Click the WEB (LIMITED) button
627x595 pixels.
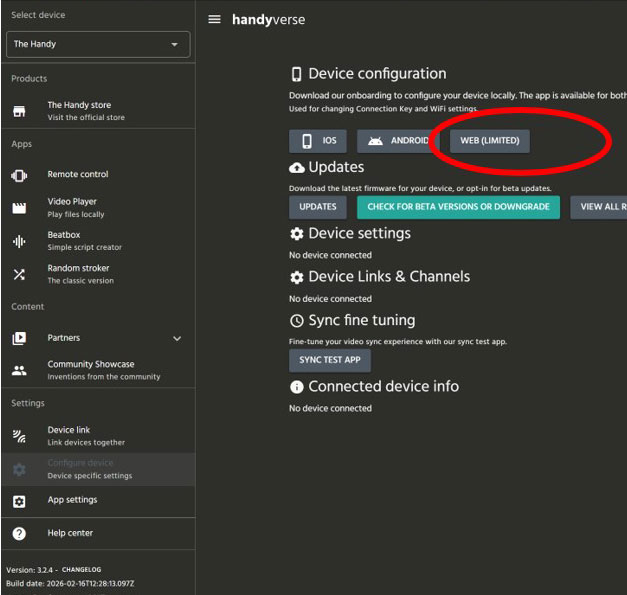(489, 141)
